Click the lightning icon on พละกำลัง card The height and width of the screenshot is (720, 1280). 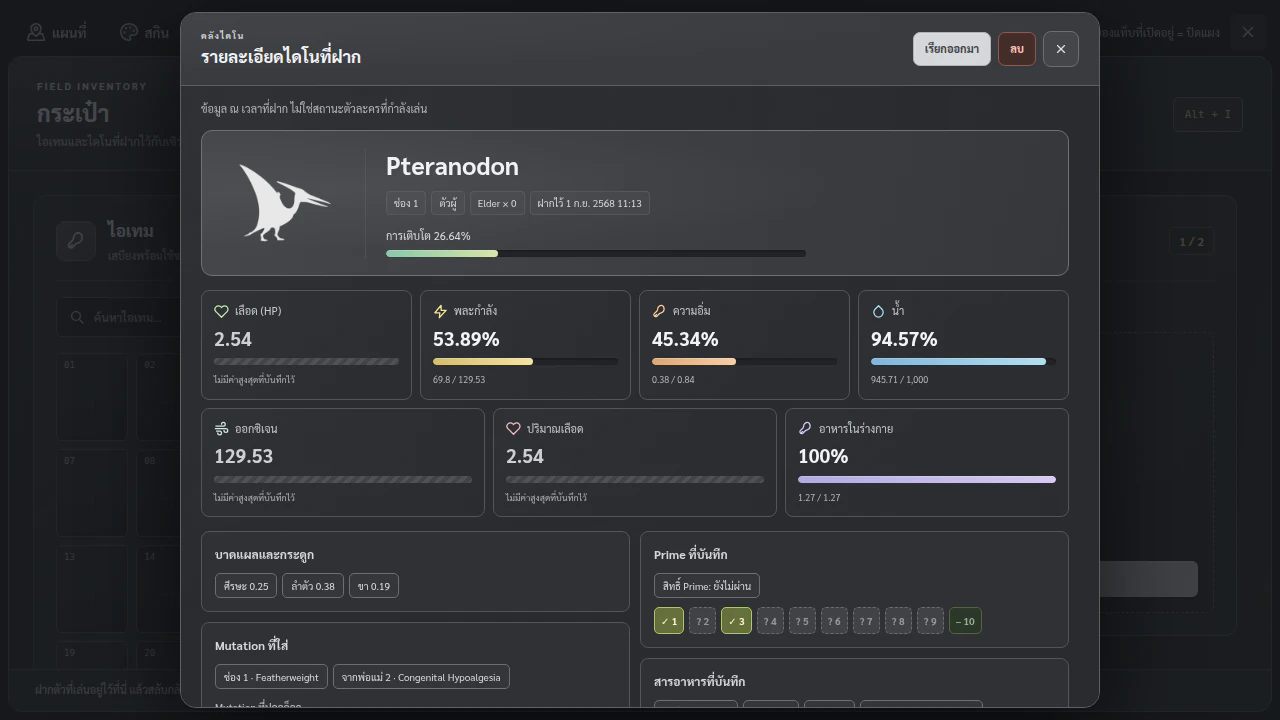point(440,311)
